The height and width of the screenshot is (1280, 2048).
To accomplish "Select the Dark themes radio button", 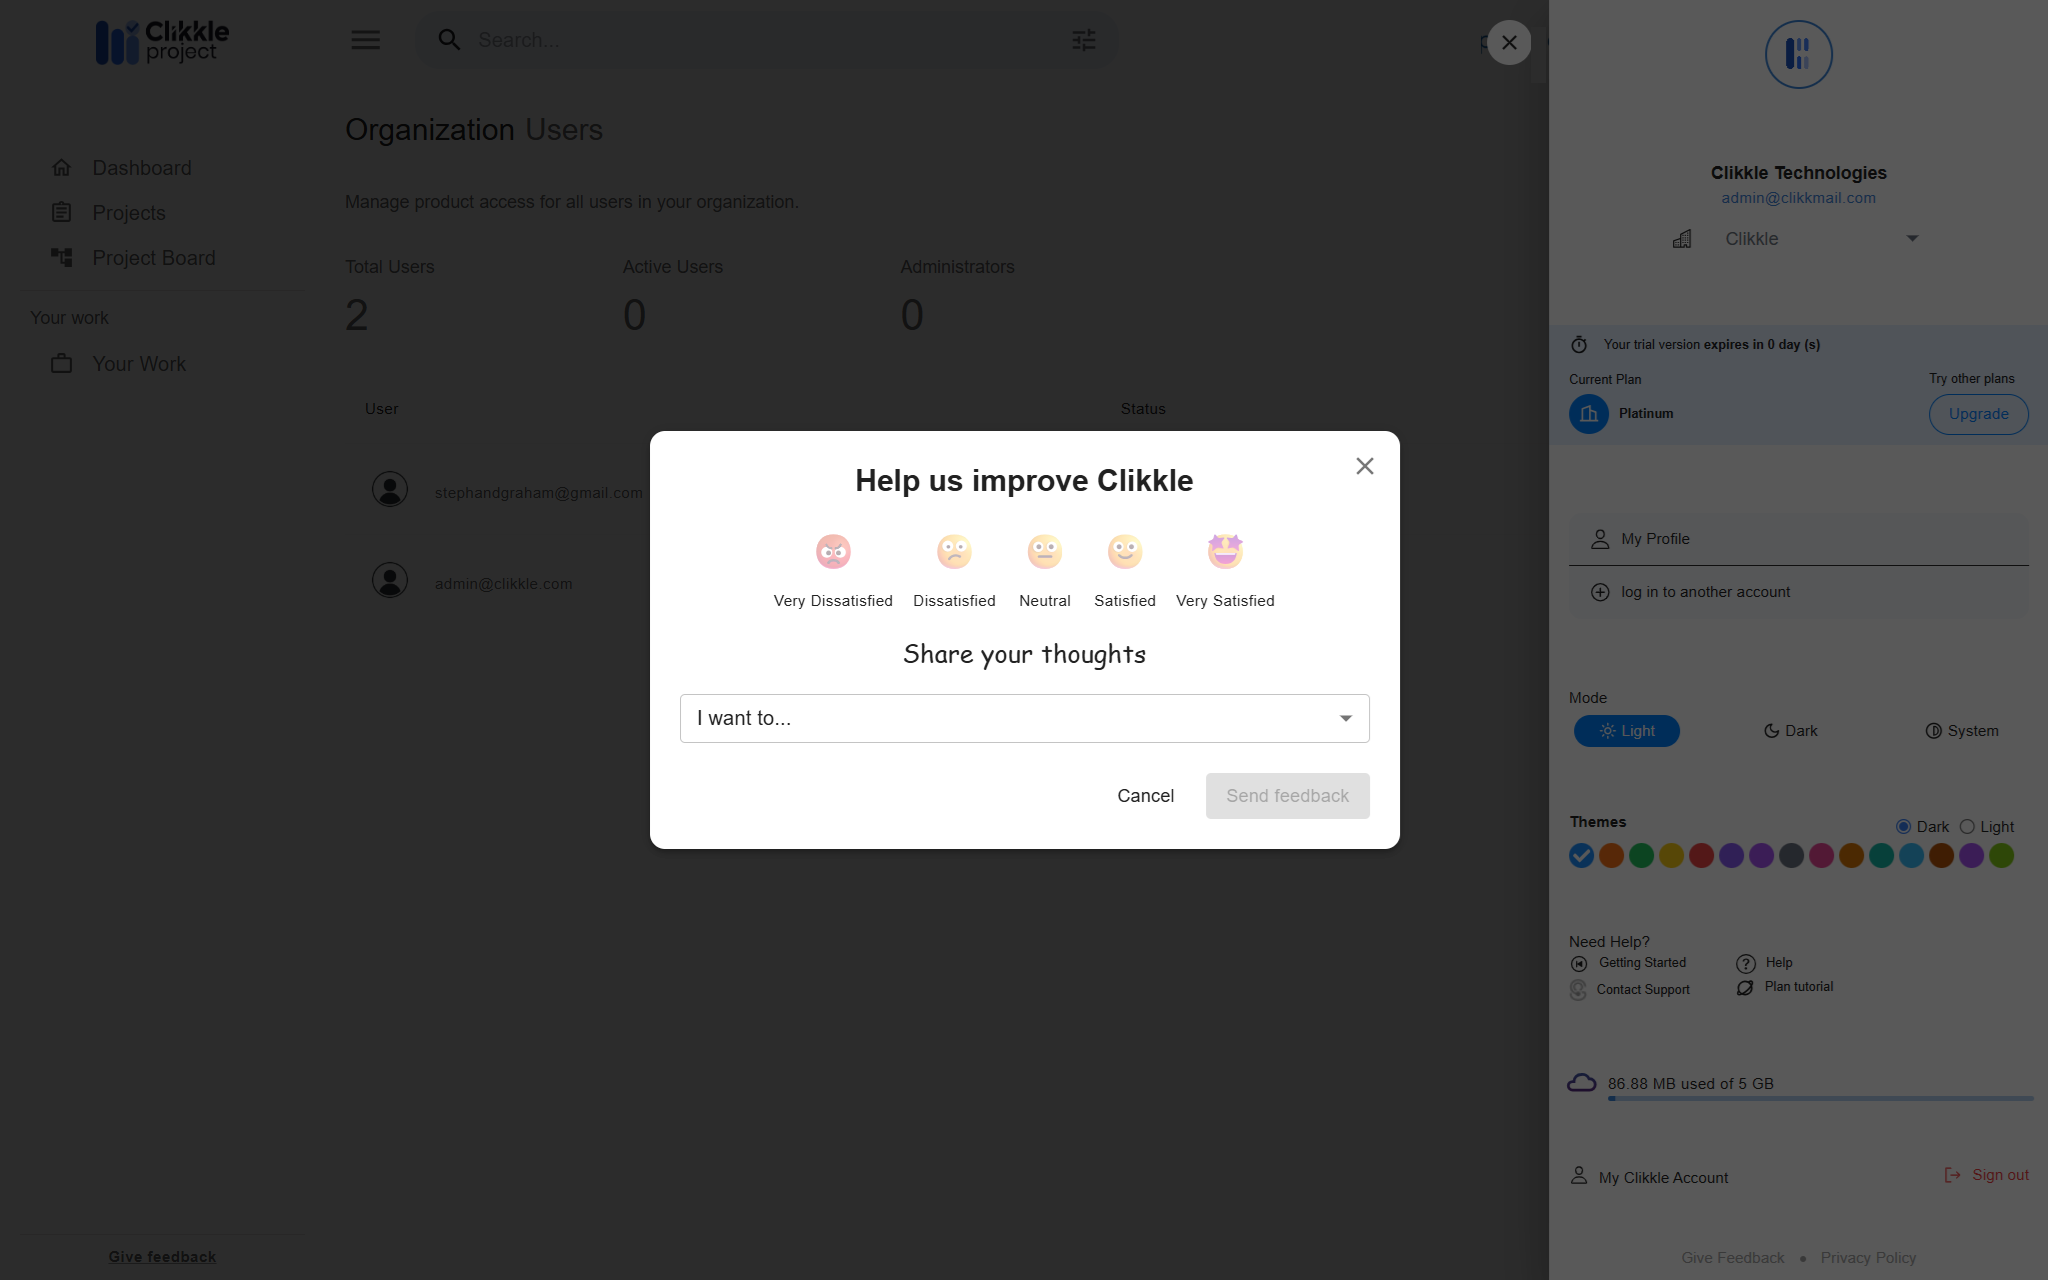I will click(x=1903, y=827).
